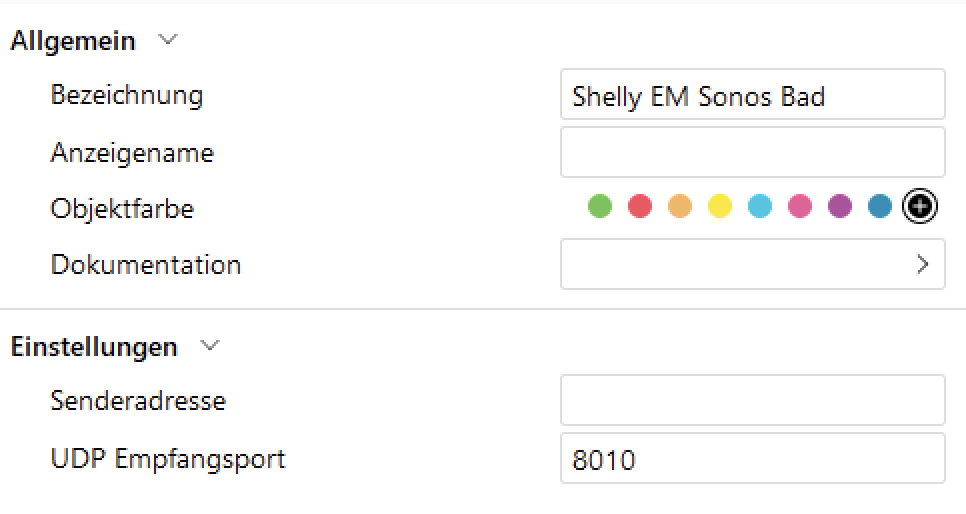Viewport: 966px width, 514px height.
Task: Collapse the Allgemein section
Action: click(168, 41)
